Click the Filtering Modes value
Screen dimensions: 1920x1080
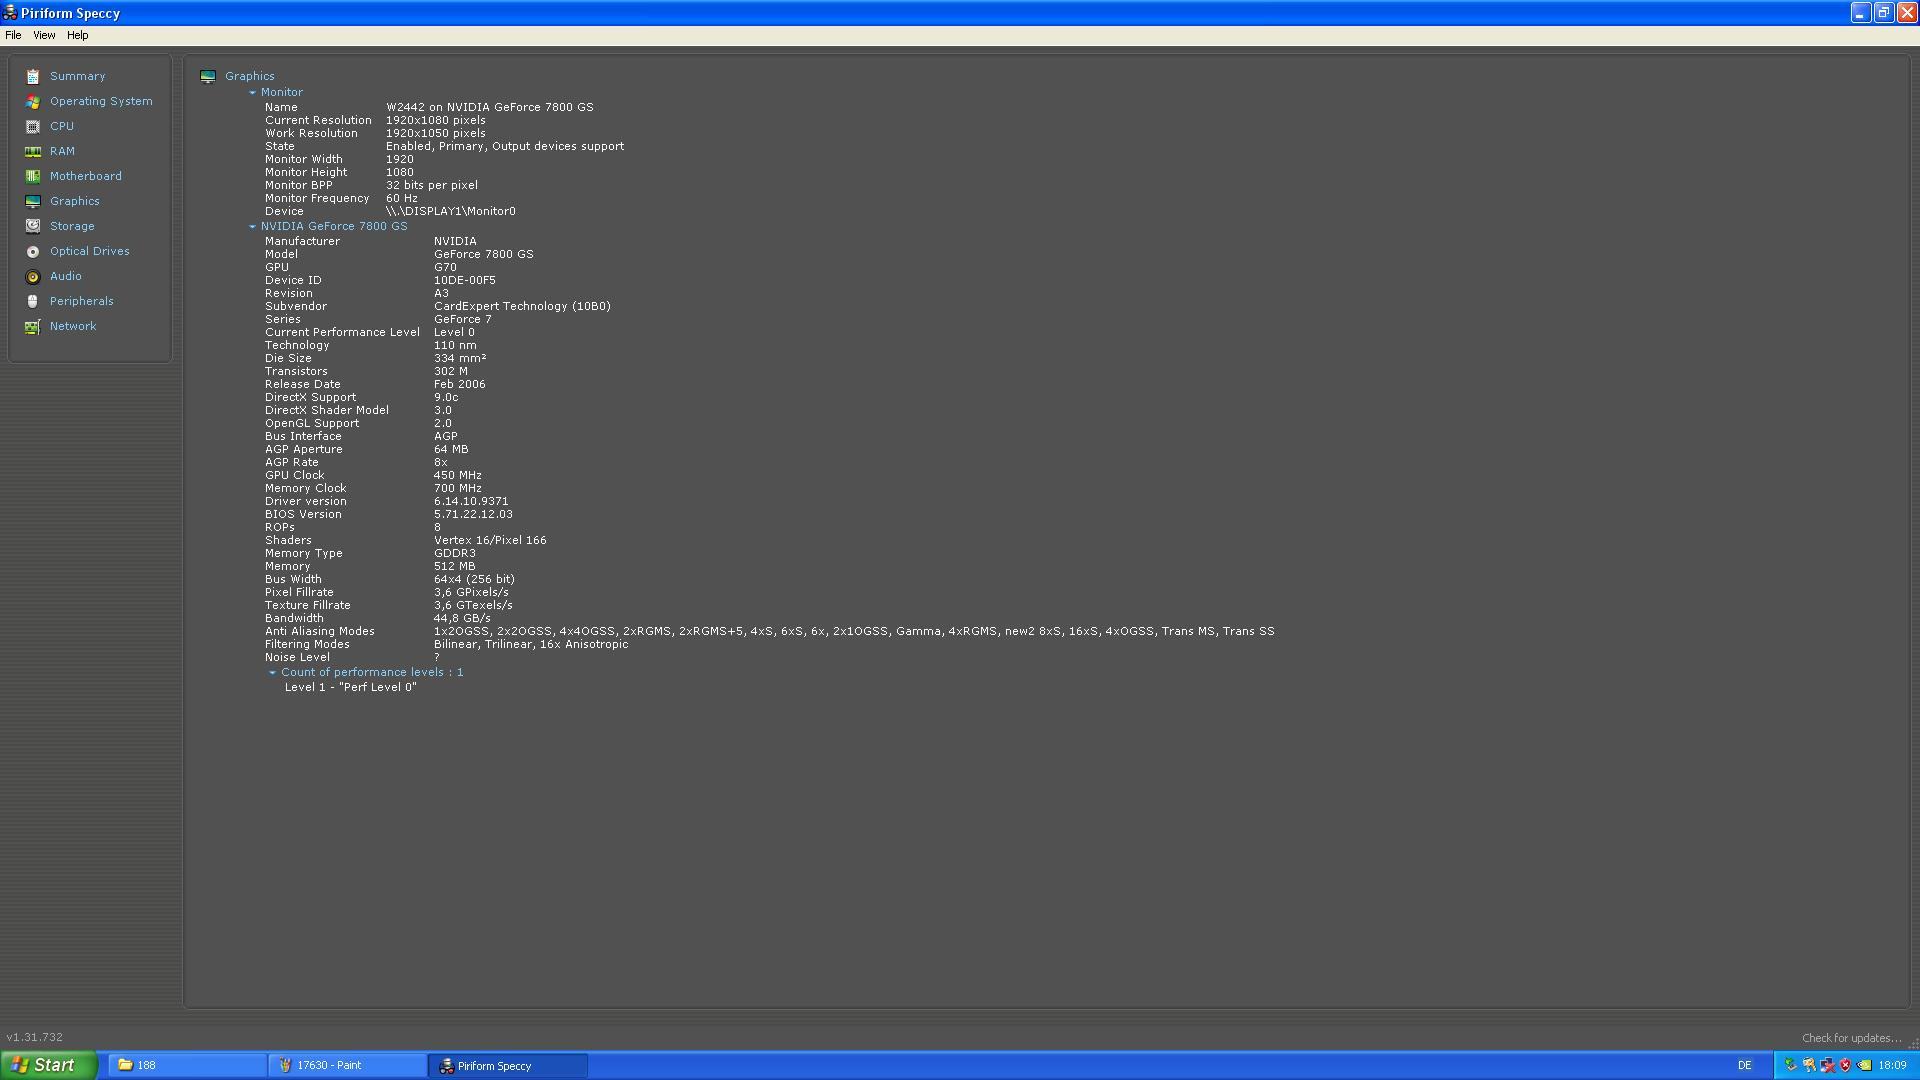pyautogui.click(x=531, y=644)
